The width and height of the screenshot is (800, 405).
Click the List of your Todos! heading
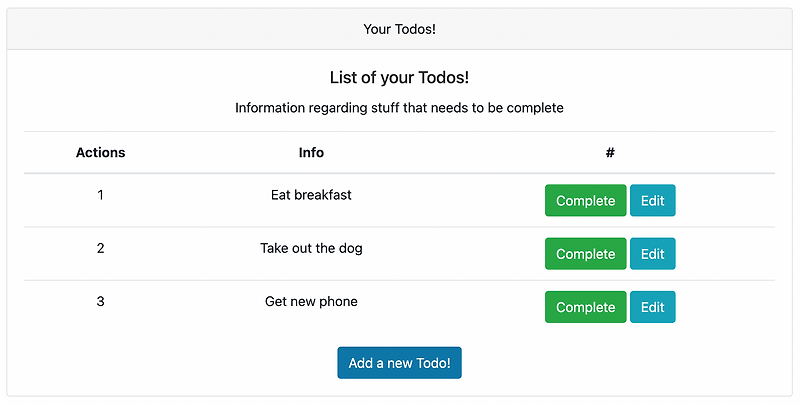pos(399,77)
